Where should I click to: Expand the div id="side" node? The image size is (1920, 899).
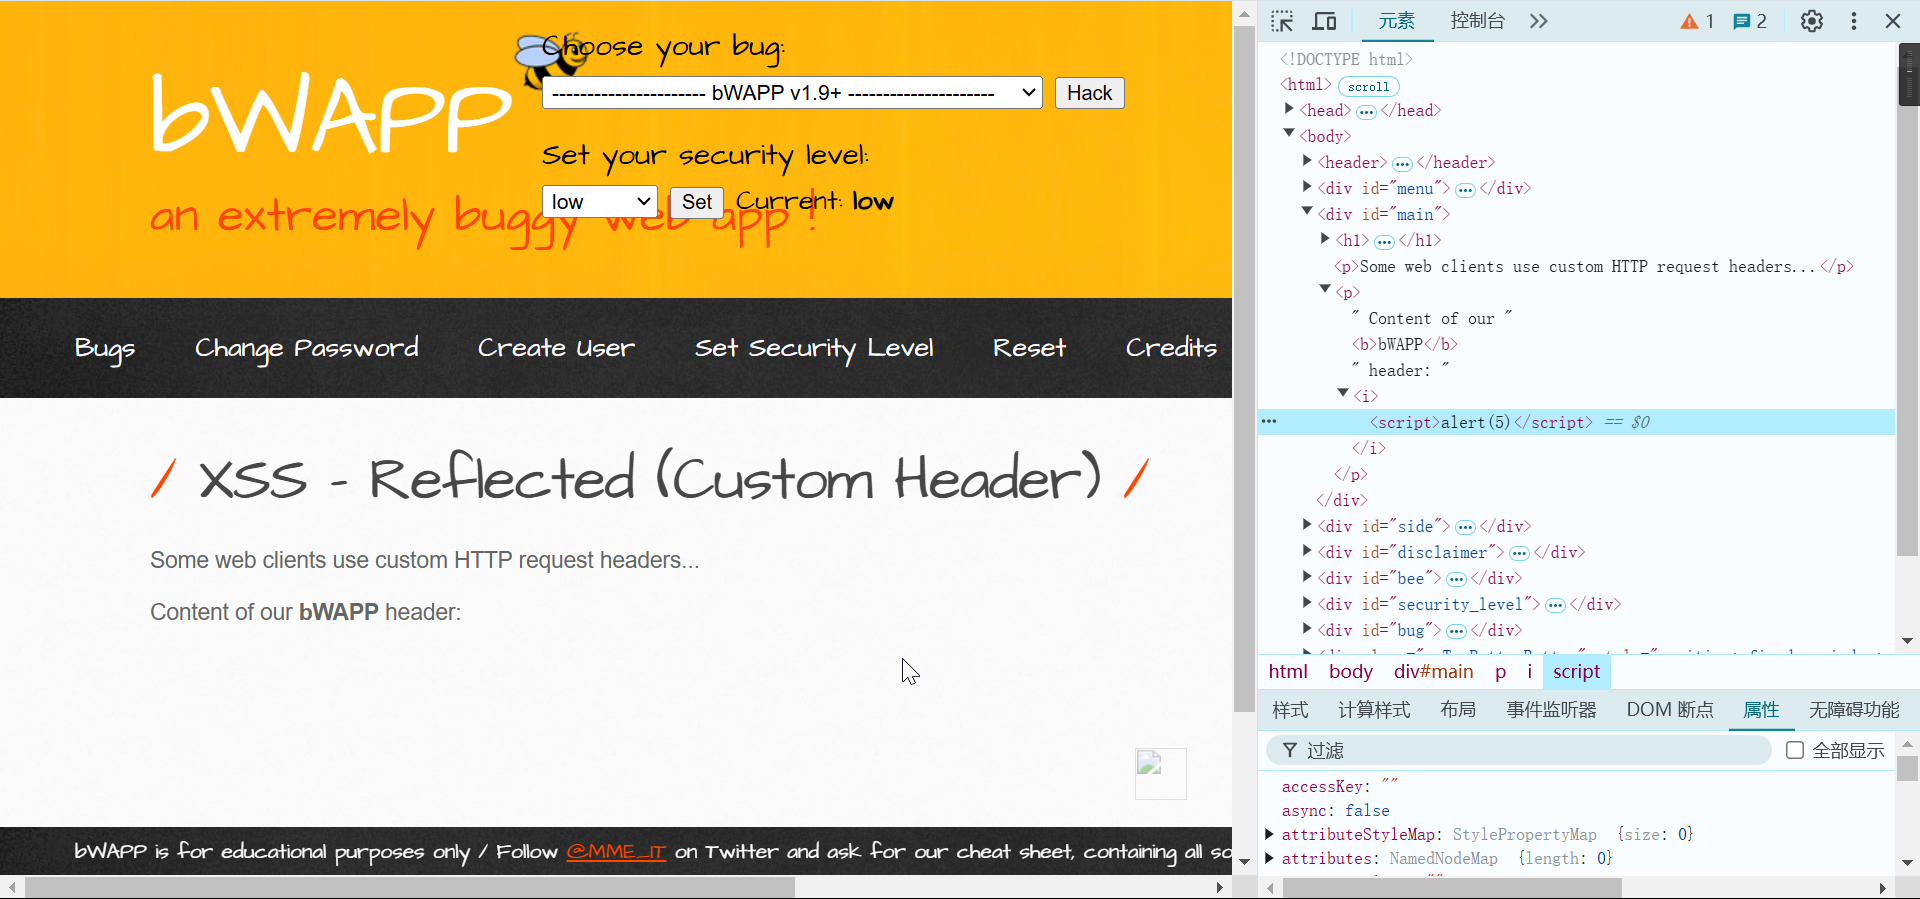point(1307,525)
